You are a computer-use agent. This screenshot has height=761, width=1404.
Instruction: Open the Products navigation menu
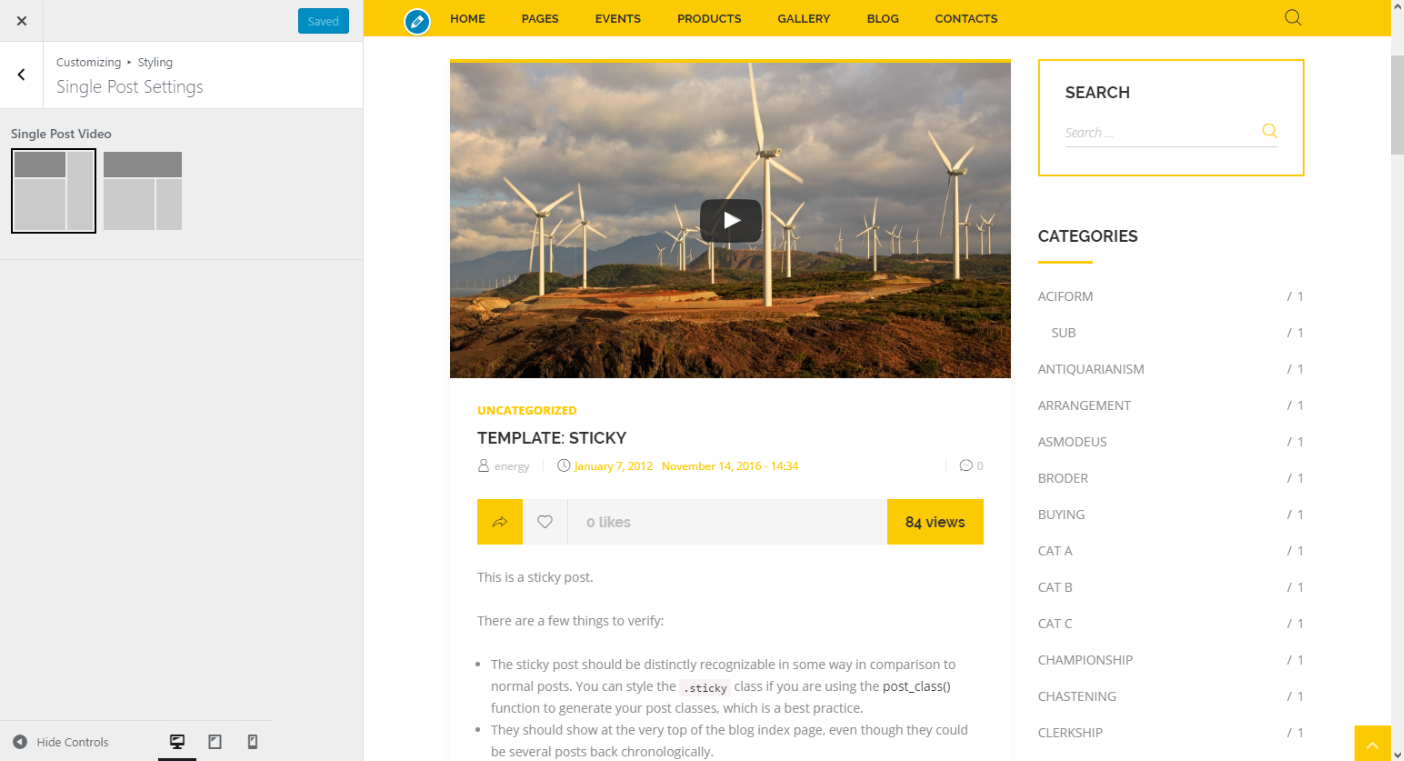[x=709, y=19]
